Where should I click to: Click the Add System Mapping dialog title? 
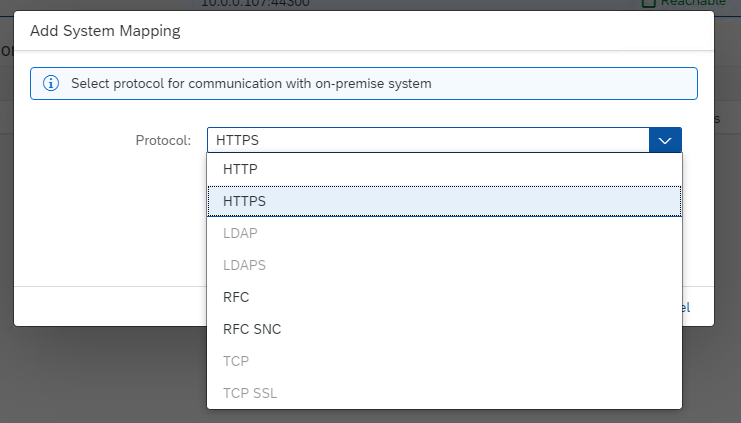pyautogui.click(x=105, y=31)
